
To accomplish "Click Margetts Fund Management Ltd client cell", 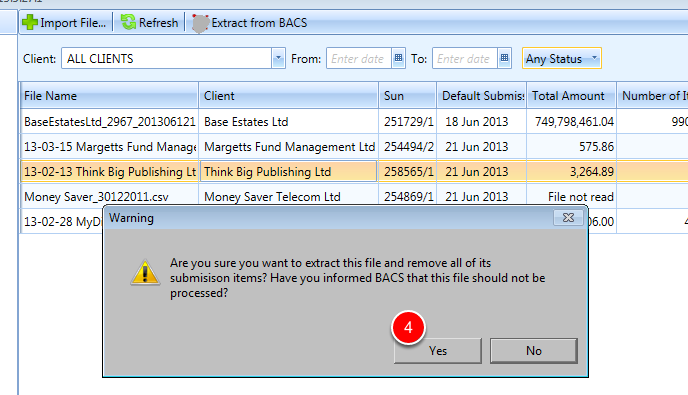I will click(x=289, y=147).
